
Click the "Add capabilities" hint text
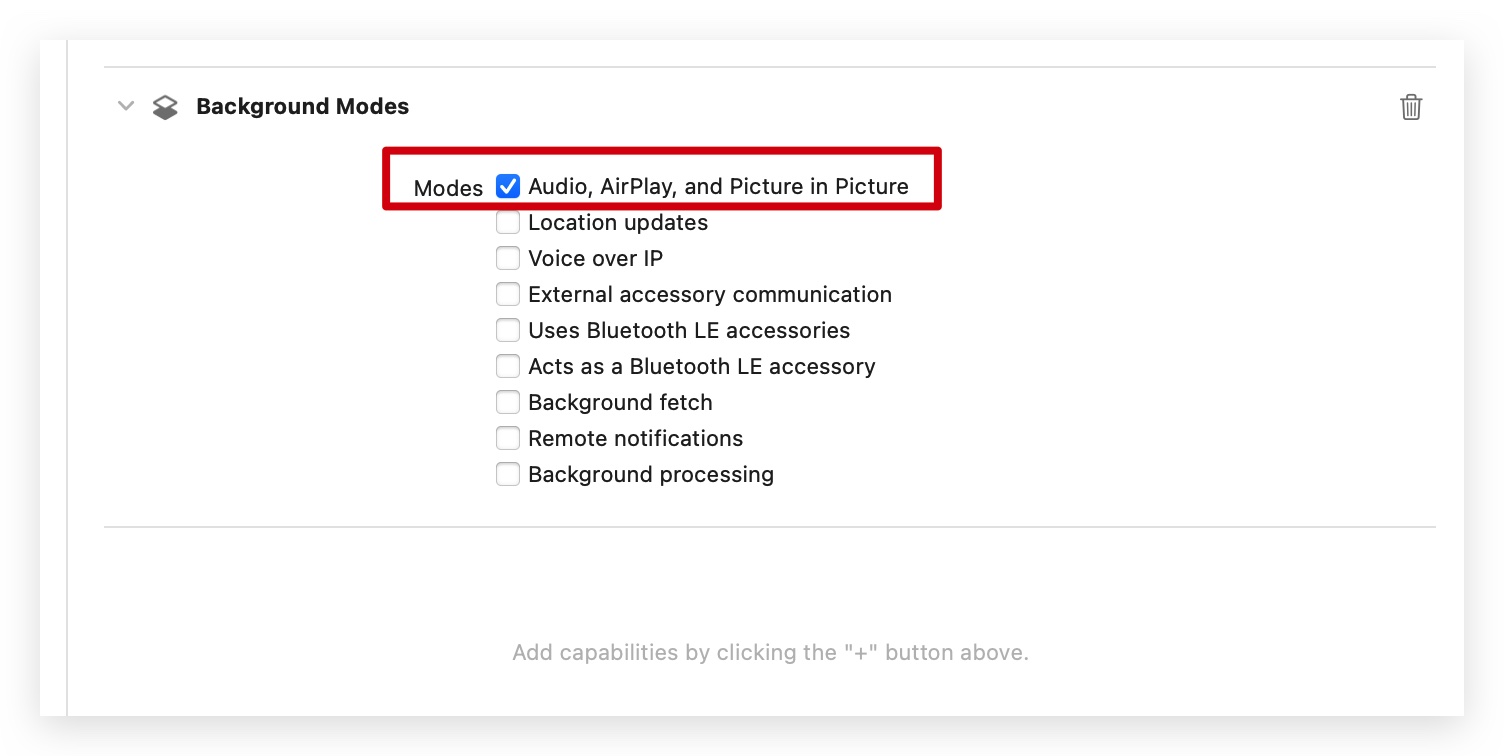(x=770, y=653)
